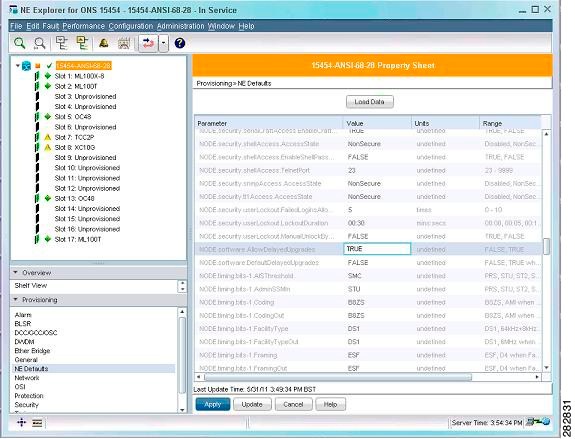Click the NE node icon in tree
This screenshot has width=575, height=439.
coord(26,66)
